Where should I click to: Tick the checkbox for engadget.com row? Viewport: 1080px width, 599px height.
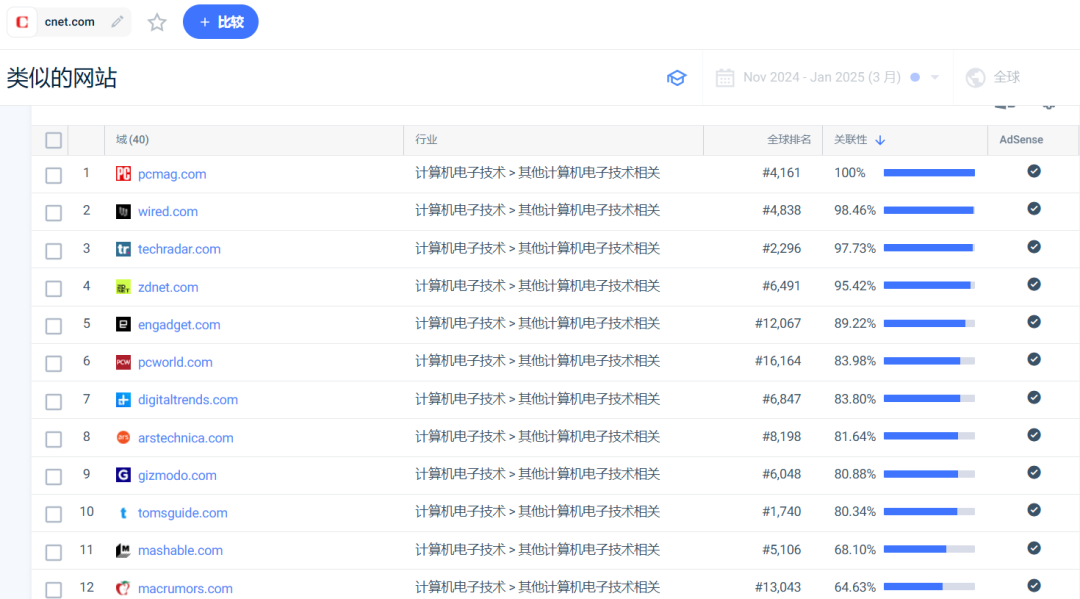pyautogui.click(x=54, y=326)
